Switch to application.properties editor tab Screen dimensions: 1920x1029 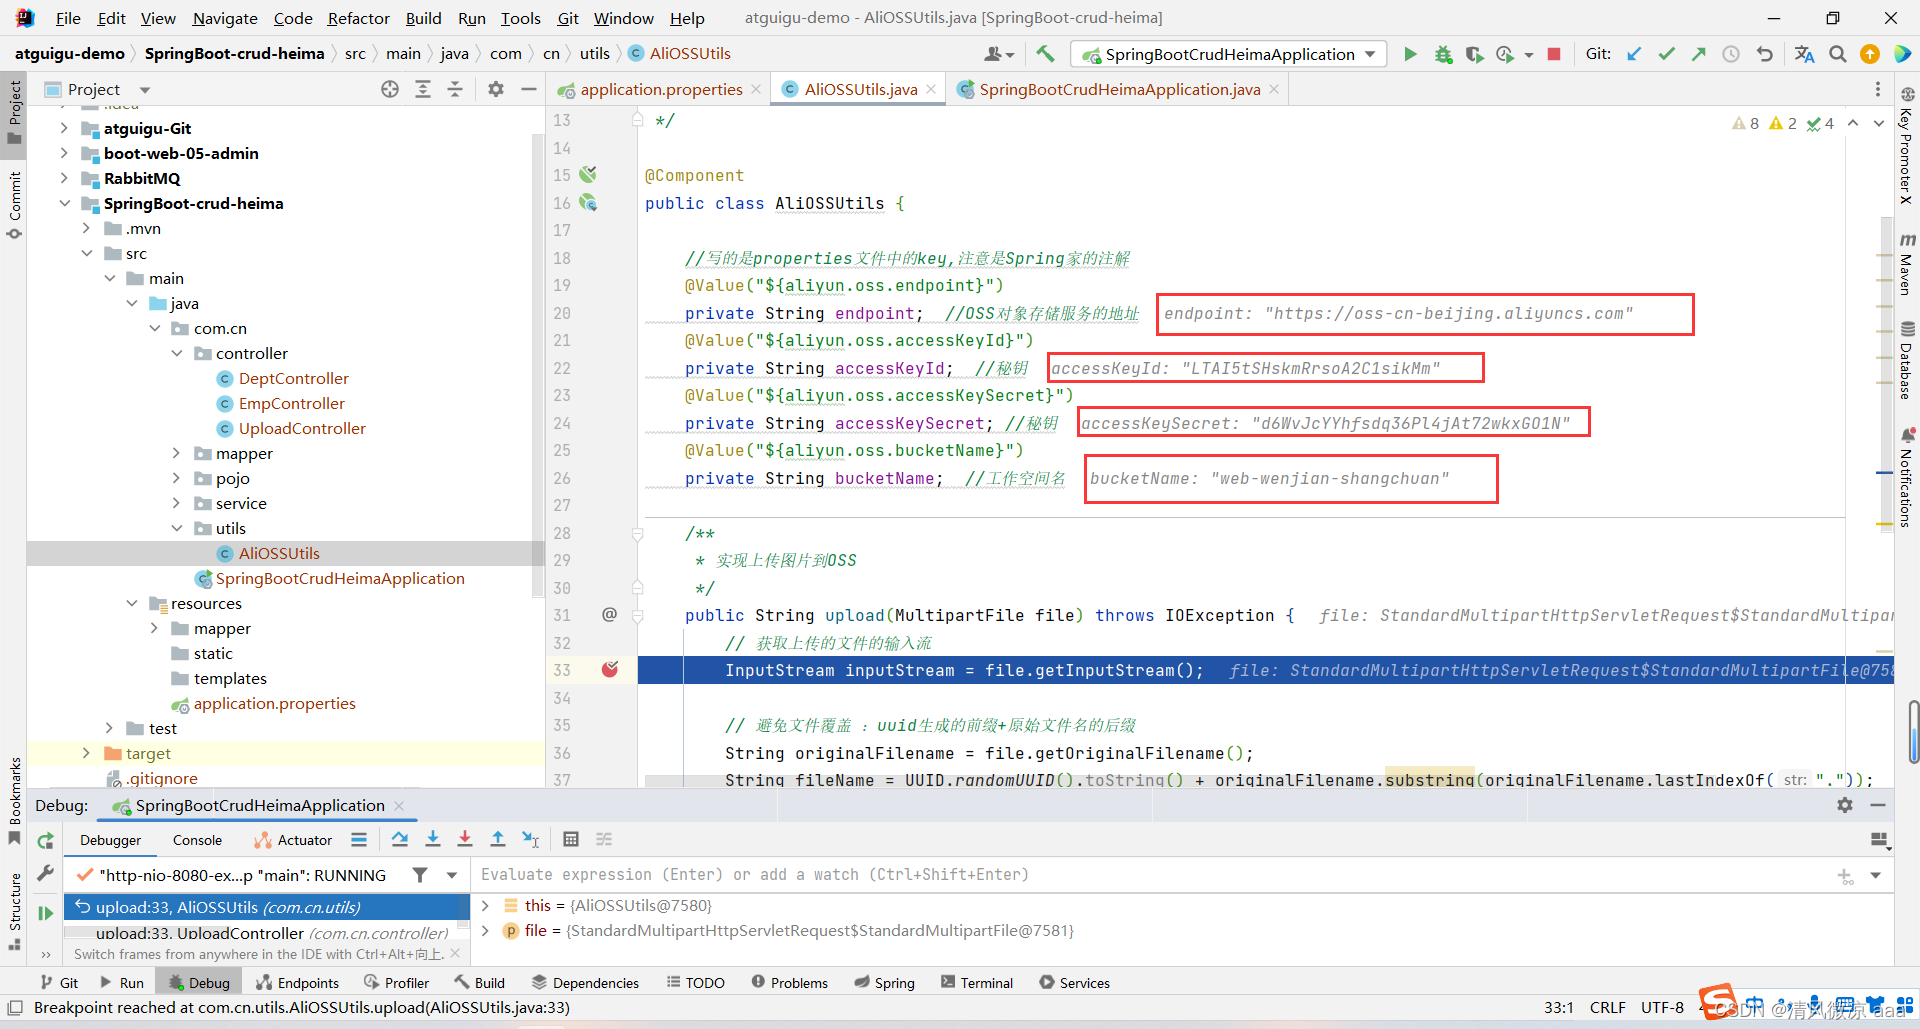point(660,89)
